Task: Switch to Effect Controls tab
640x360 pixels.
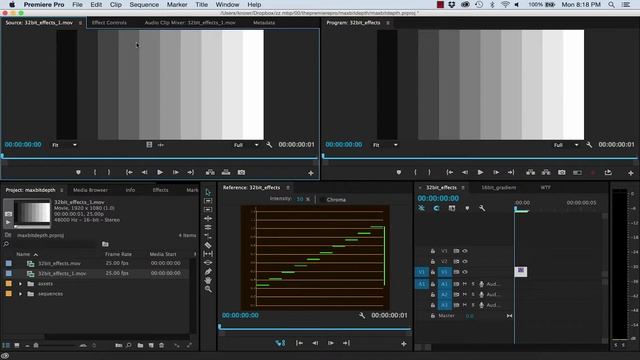Action: point(109,23)
